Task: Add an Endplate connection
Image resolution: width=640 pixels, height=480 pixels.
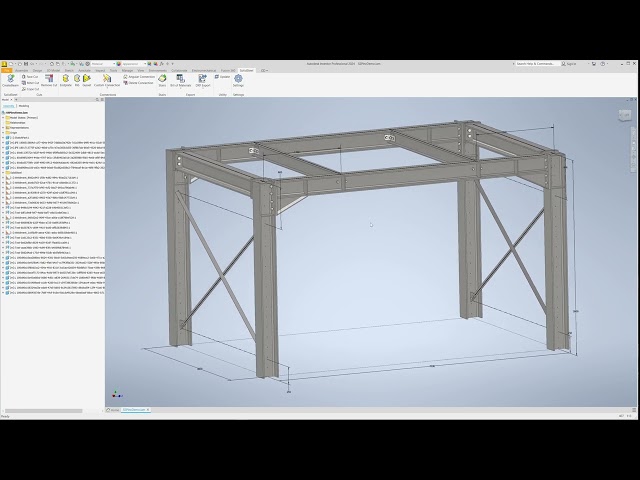Action: [x=65, y=80]
